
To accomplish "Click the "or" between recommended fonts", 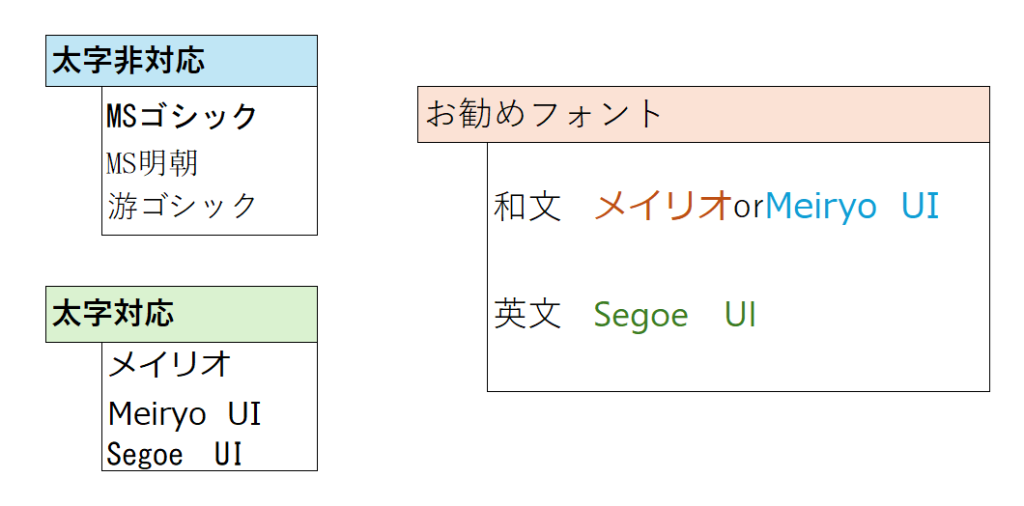I will tap(748, 208).
